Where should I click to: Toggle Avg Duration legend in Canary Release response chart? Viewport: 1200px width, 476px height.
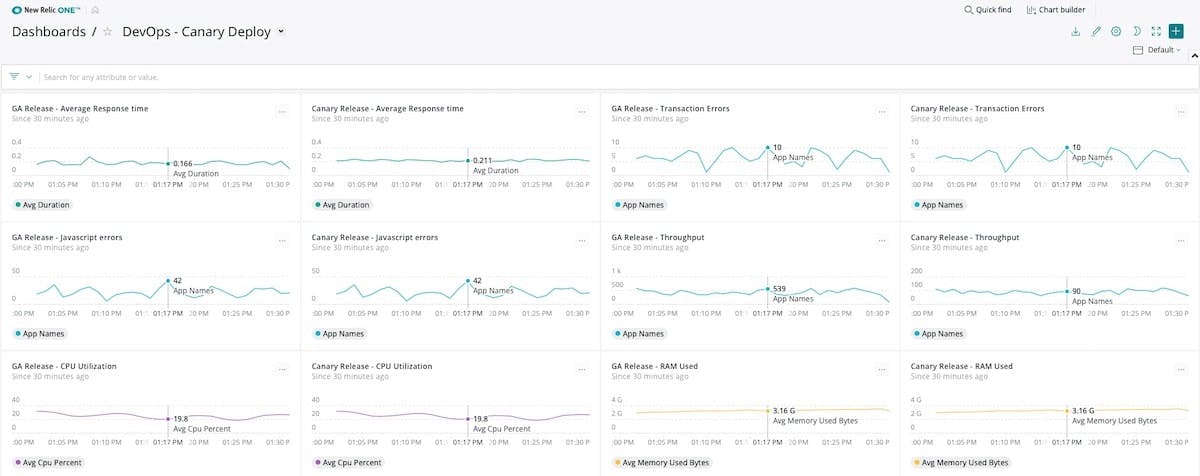tap(341, 205)
